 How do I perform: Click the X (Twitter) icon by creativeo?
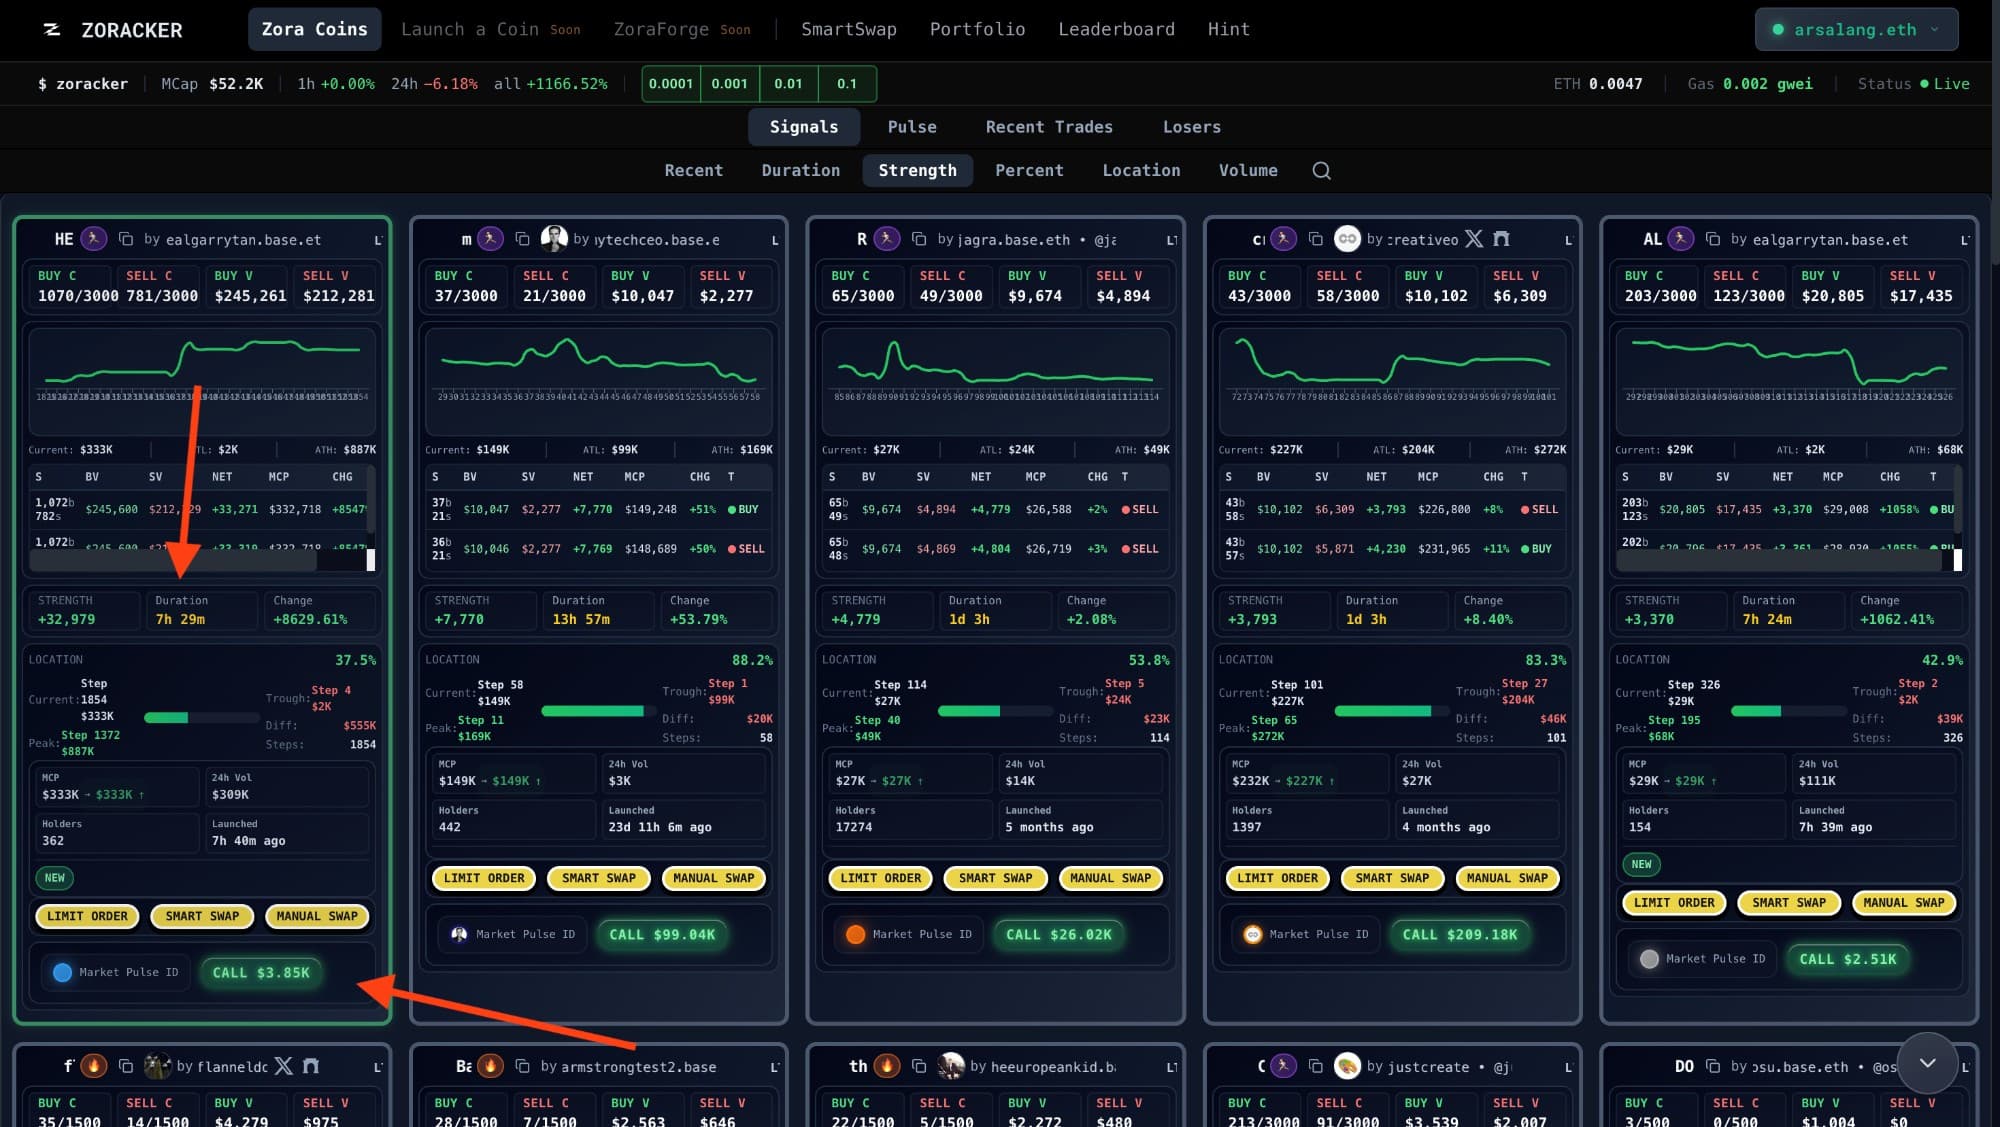pyautogui.click(x=1473, y=239)
